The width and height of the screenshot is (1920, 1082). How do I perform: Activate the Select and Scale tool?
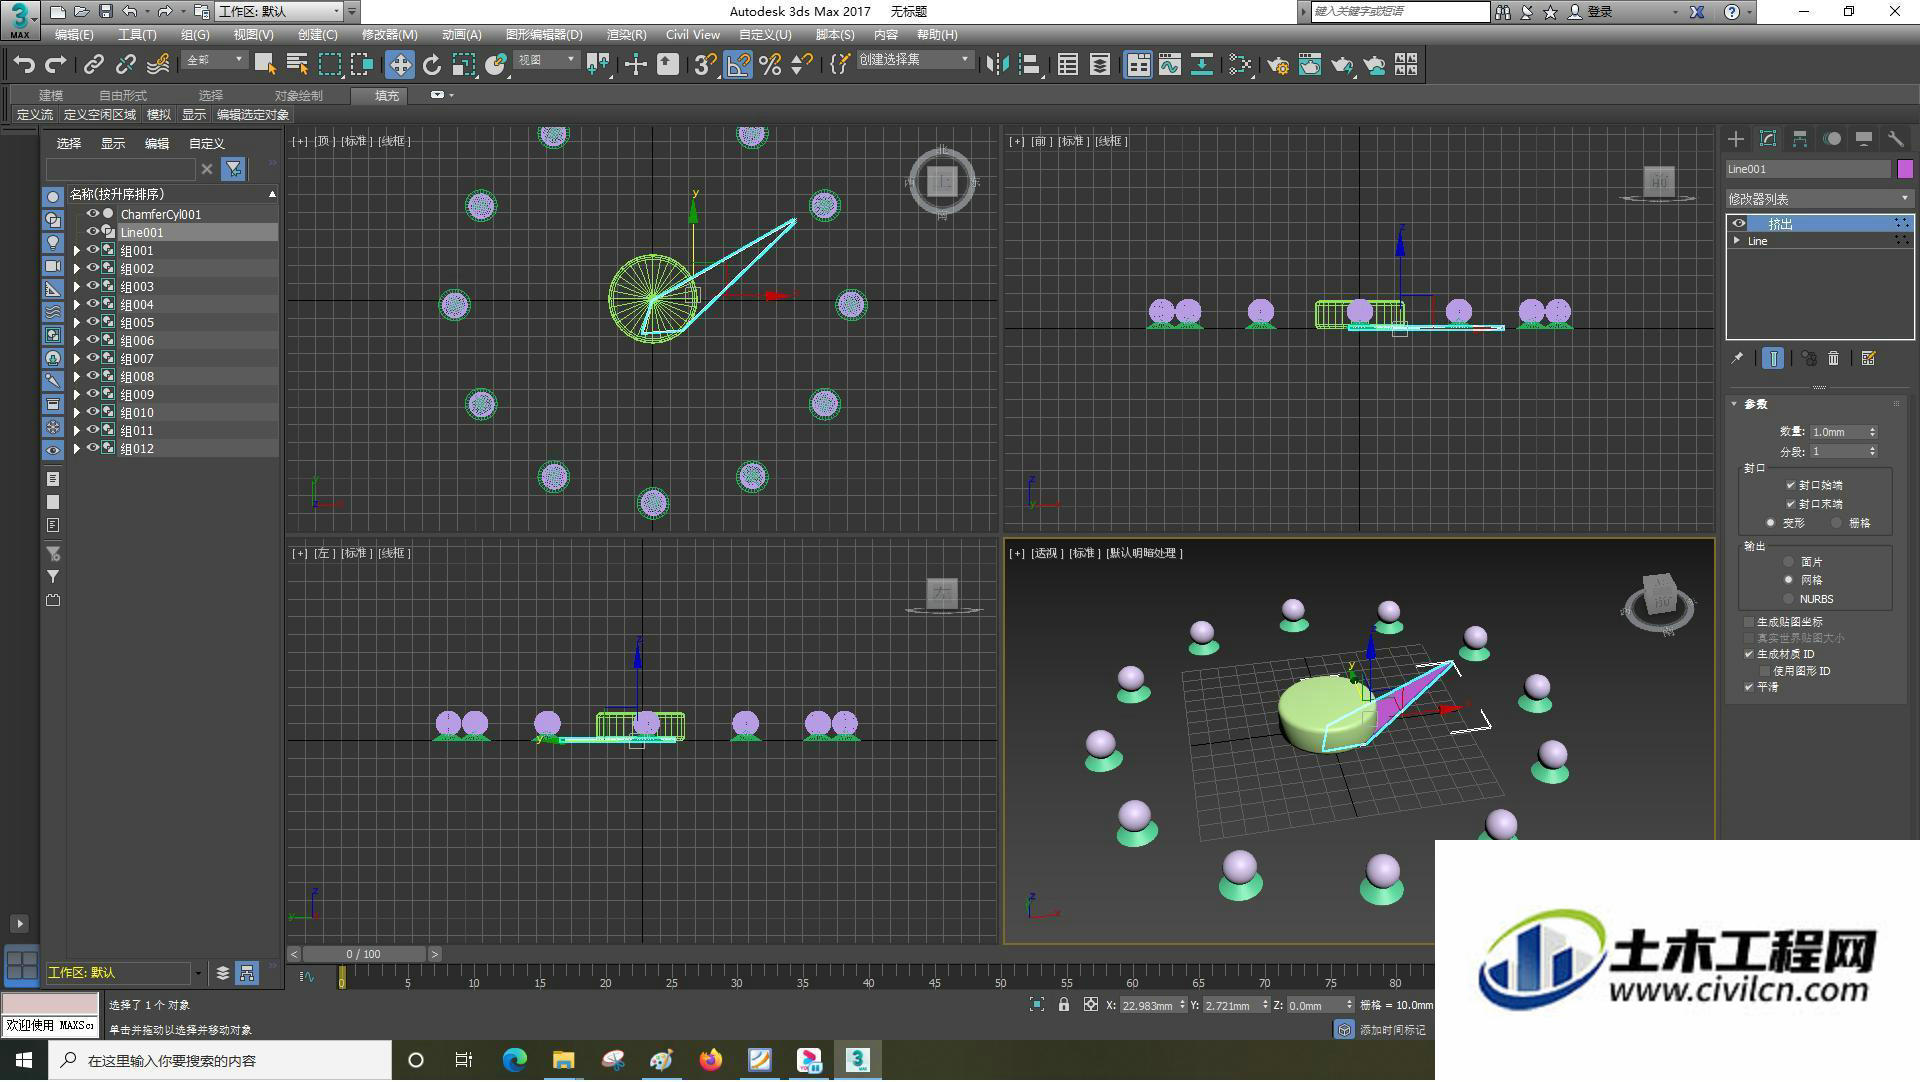click(x=464, y=65)
